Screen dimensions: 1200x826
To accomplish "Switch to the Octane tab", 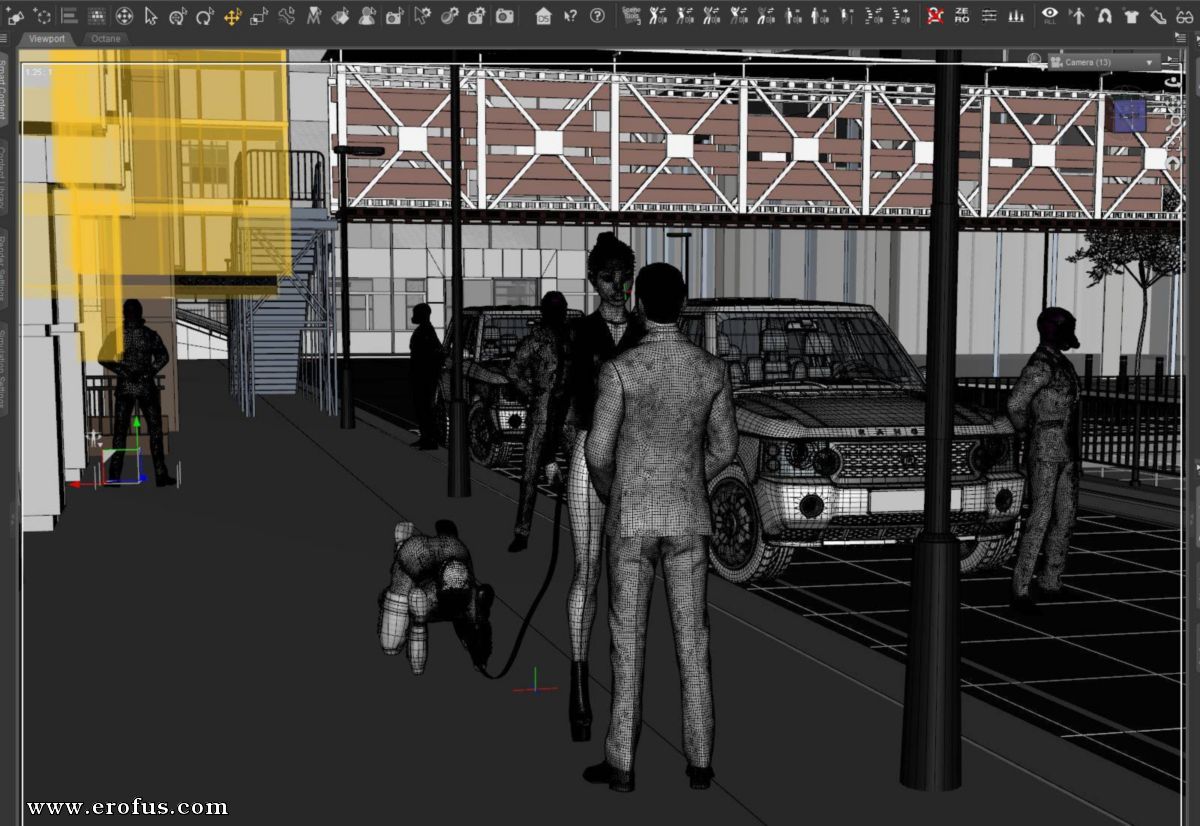I will tap(105, 39).
